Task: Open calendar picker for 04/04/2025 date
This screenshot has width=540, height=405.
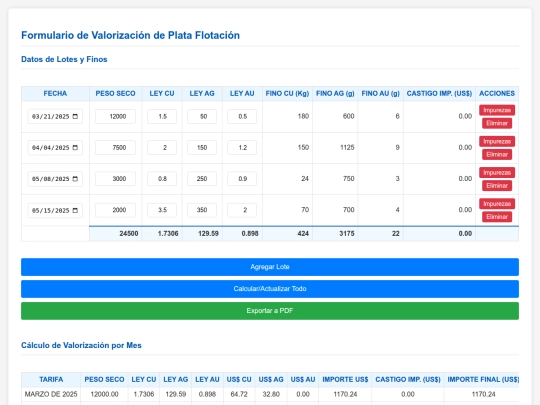Action: click(x=75, y=147)
